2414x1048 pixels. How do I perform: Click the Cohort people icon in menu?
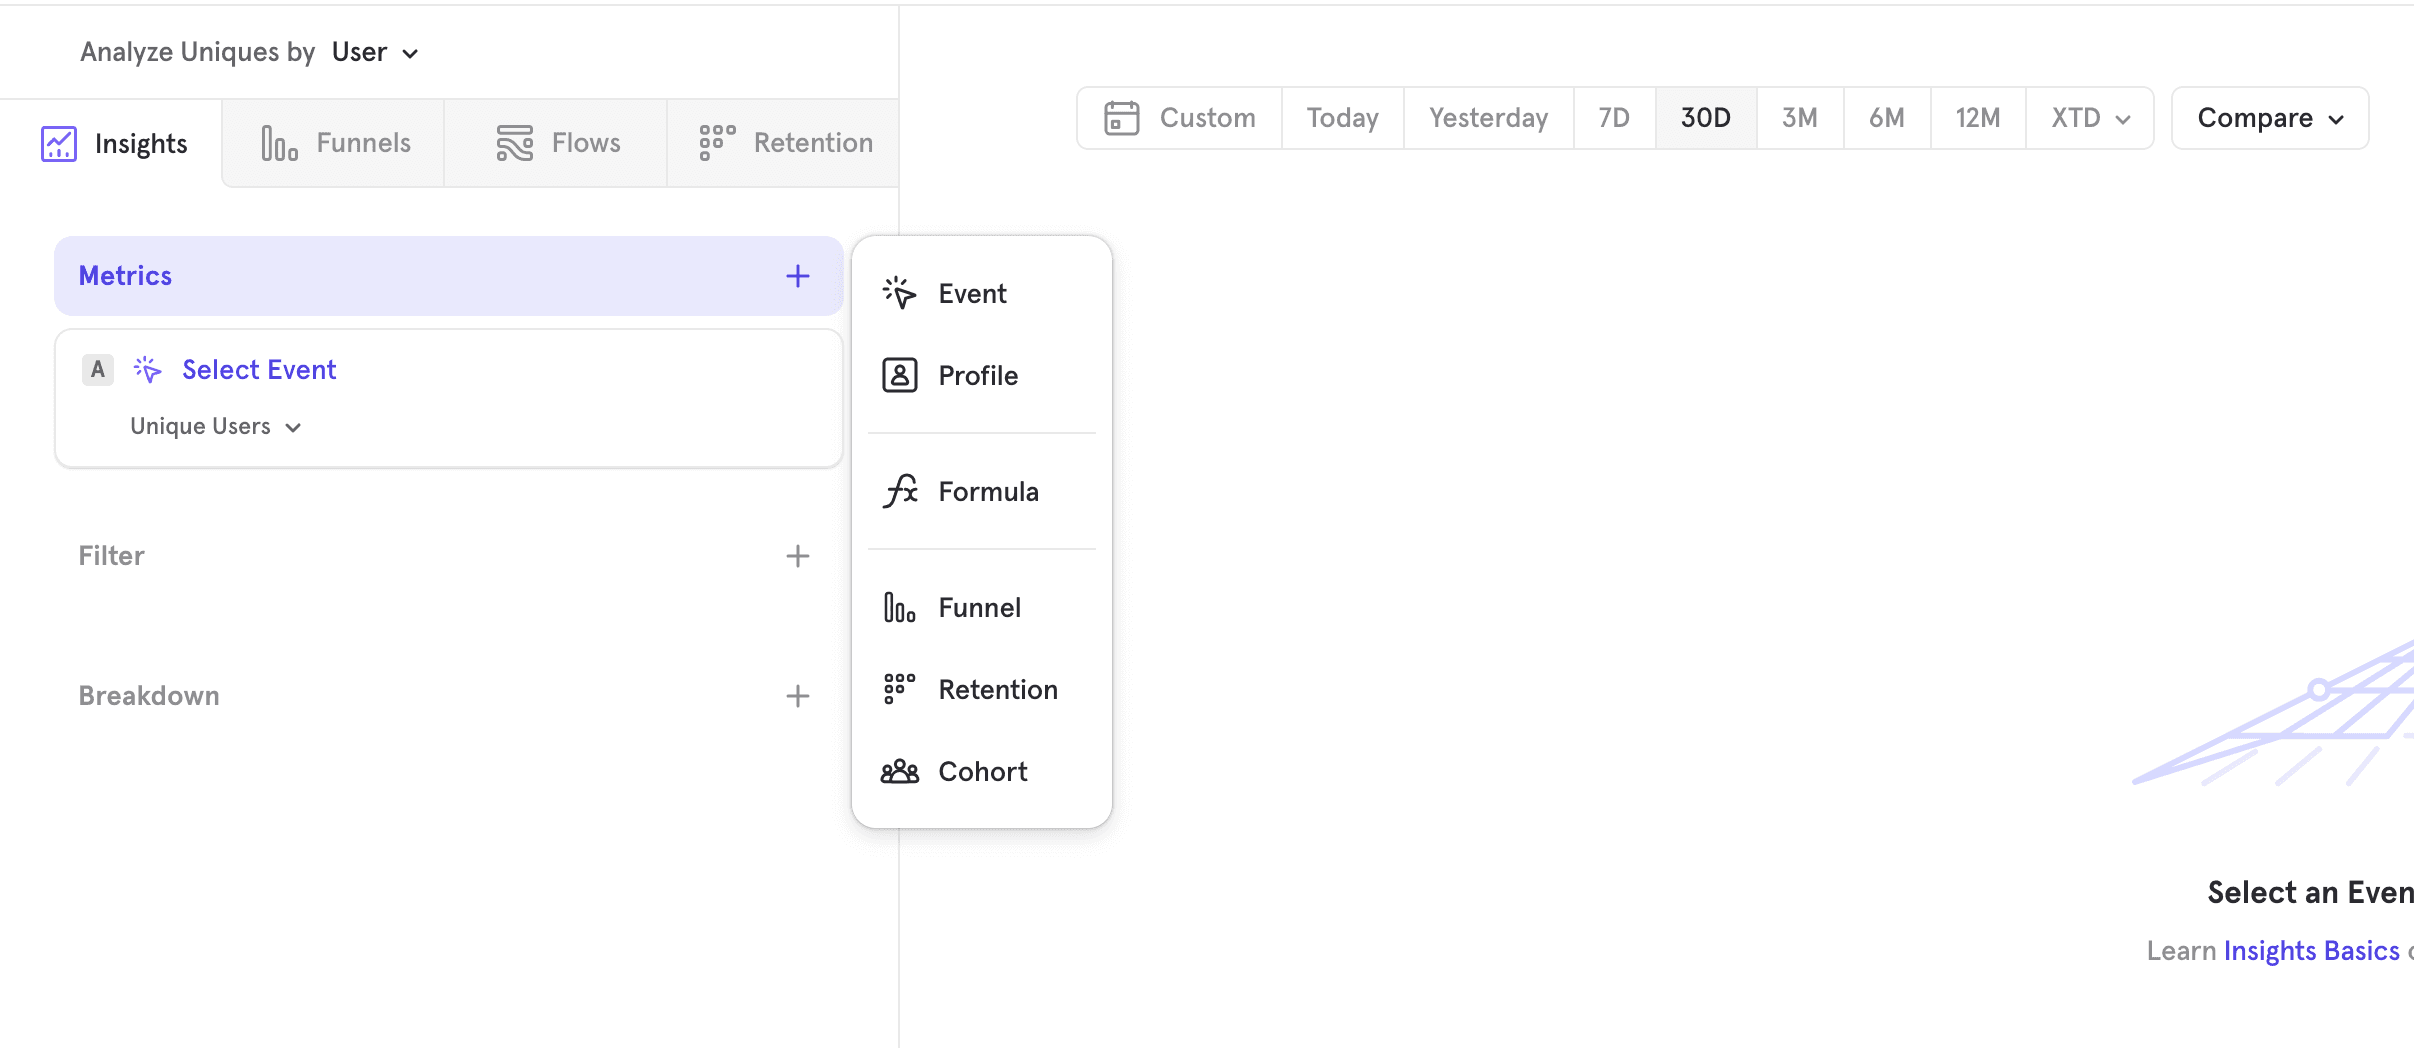click(900, 772)
